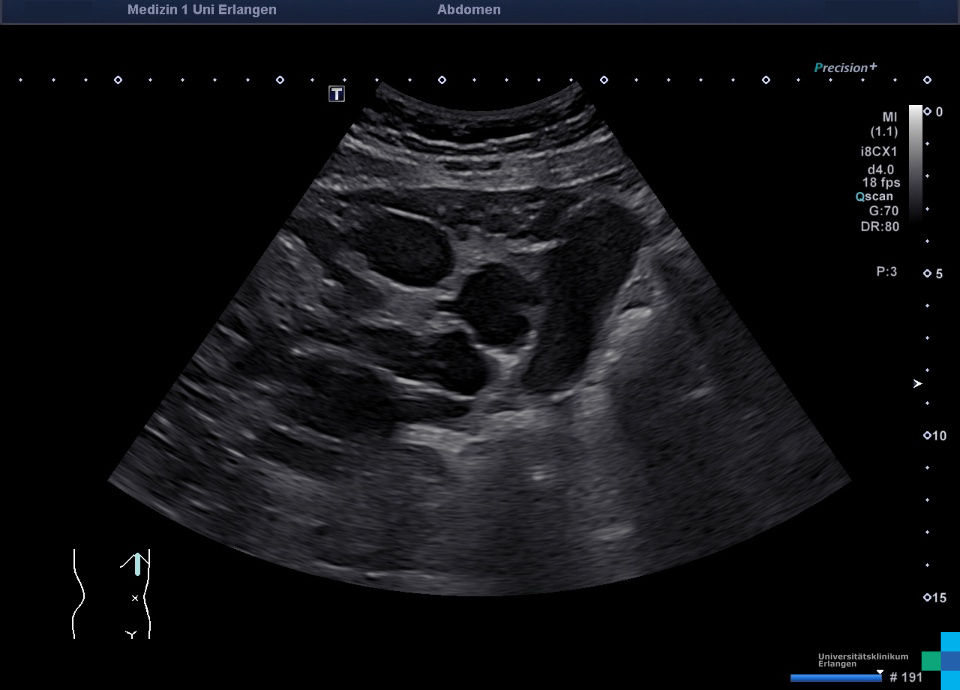Click the 18 fps frame rate readout
Viewport: 960px width, 690px height.
click(x=881, y=183)
